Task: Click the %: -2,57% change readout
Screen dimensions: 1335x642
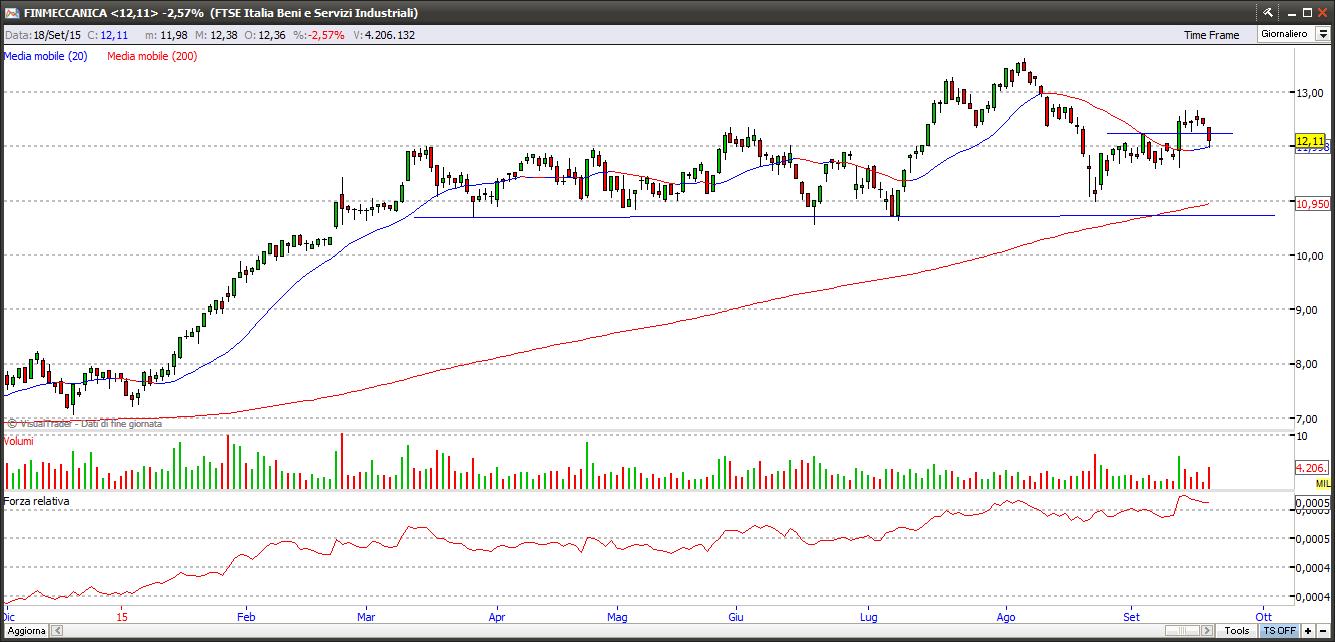Action: [x=318, y=34]
